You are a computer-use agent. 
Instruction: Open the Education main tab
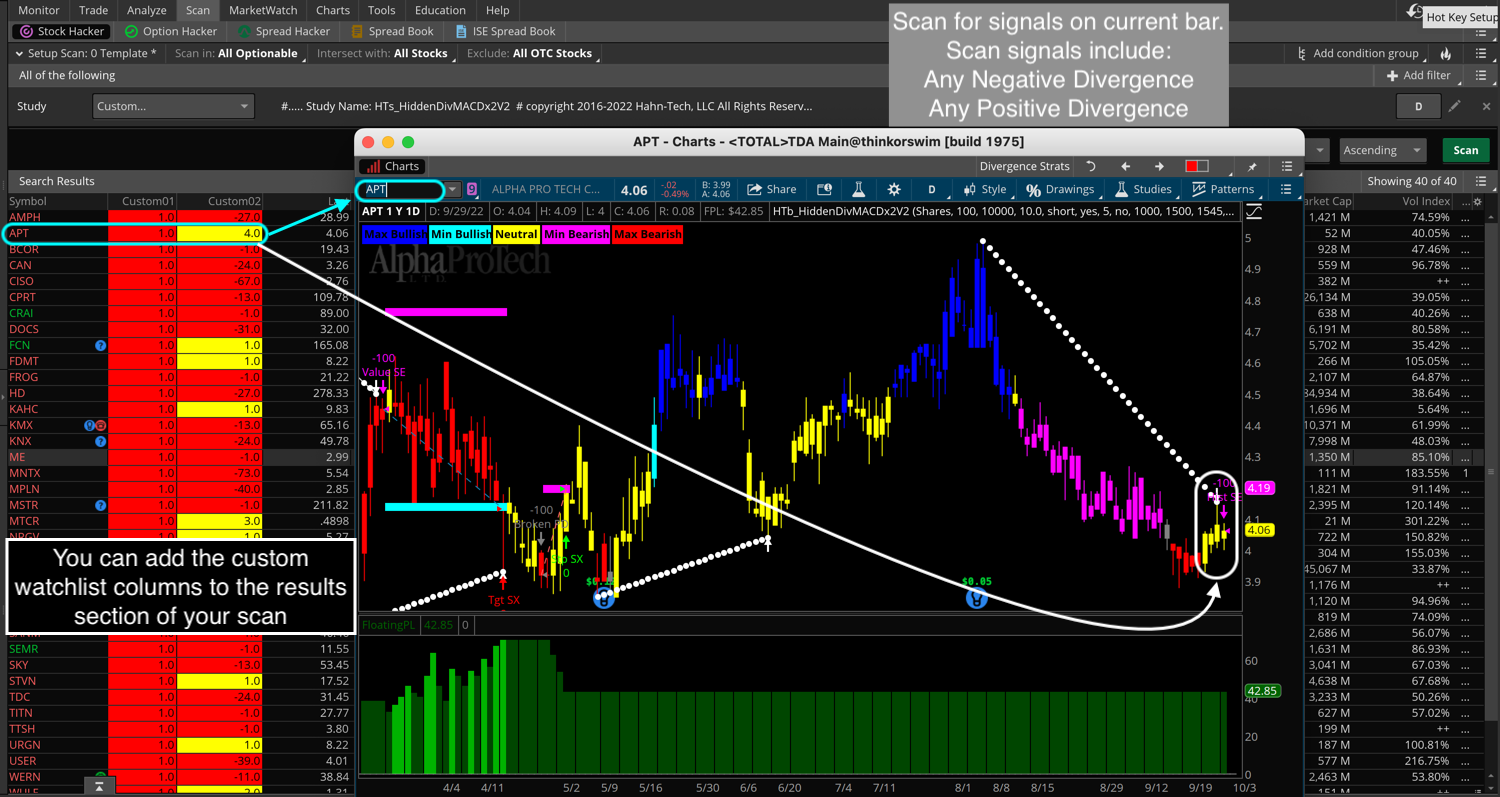[440, 10]
